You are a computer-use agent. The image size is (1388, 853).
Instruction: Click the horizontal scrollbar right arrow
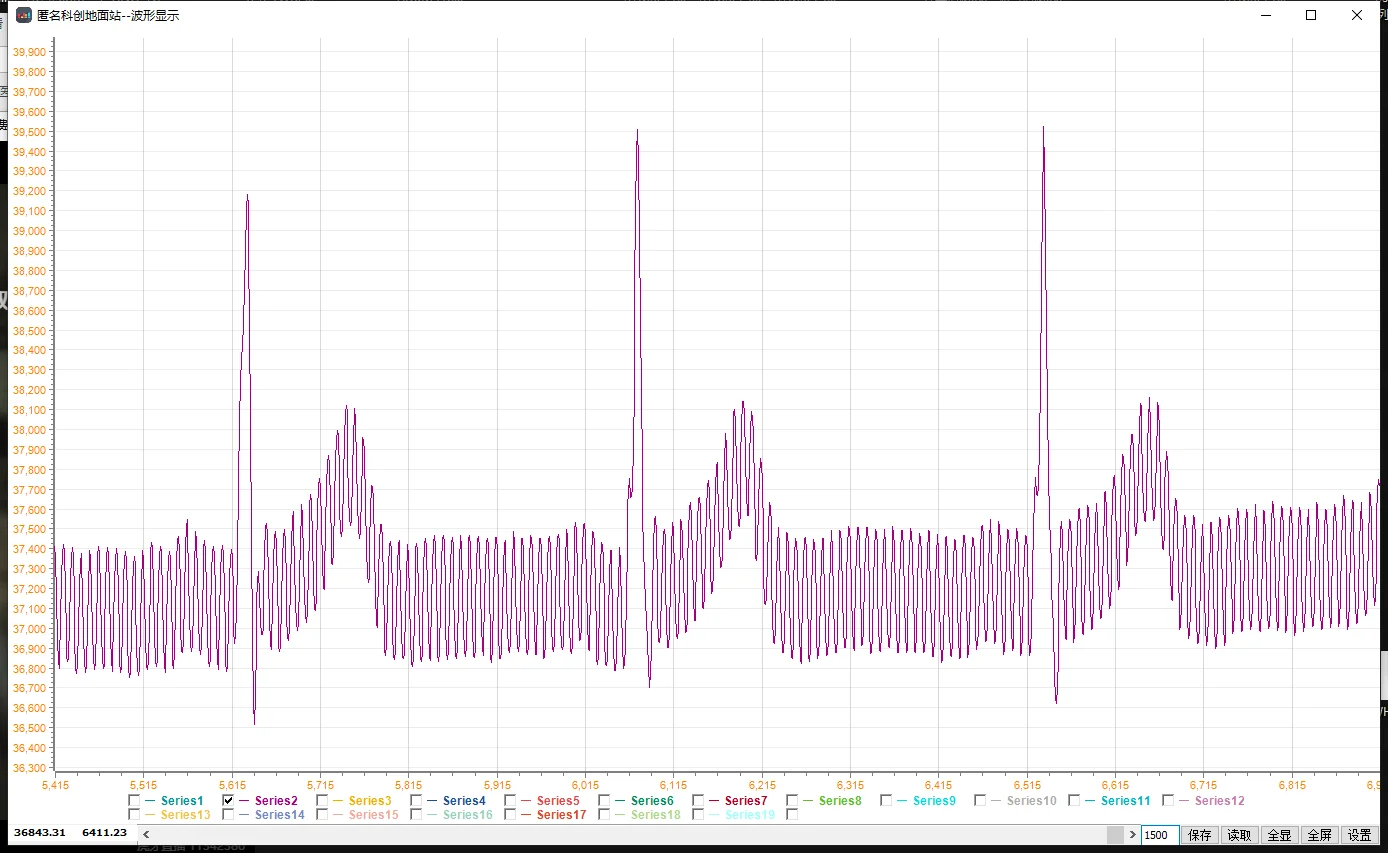coord(1132,835)
